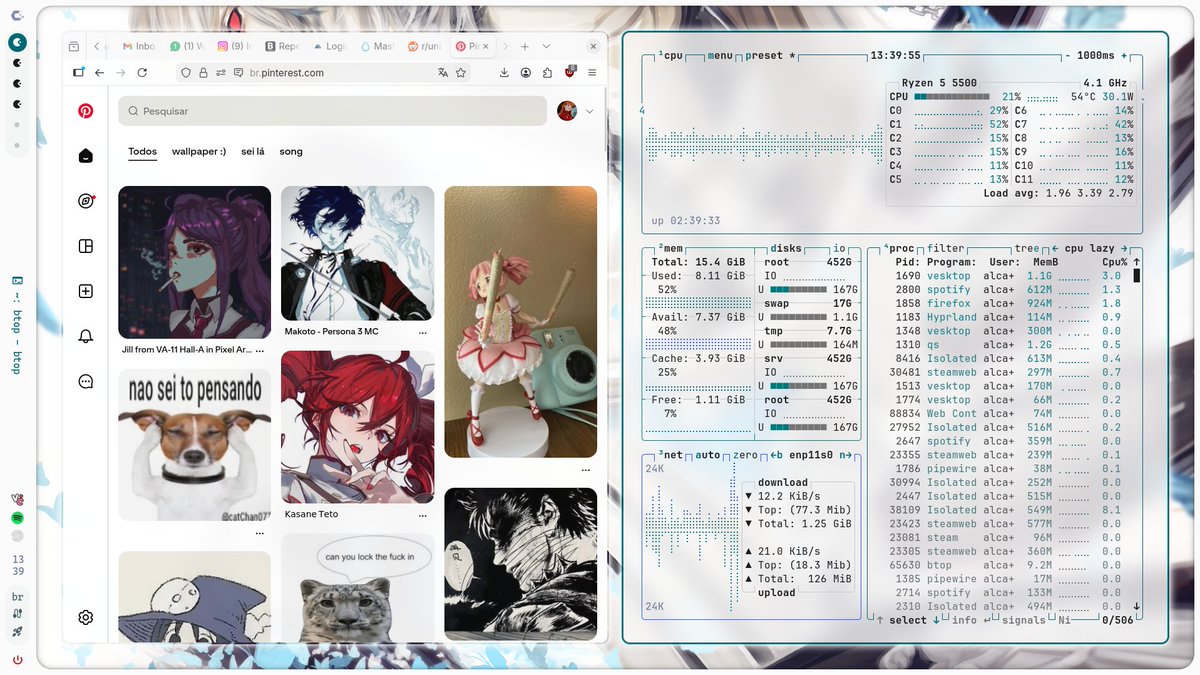
Task: Open Firefox account icon
Action: tap(525, 73)
